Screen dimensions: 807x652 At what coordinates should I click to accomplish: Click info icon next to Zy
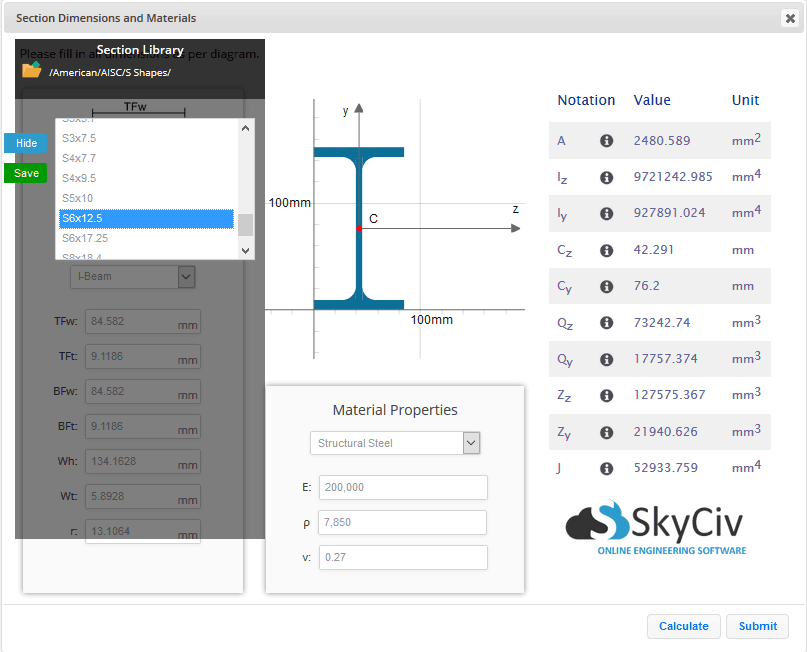click(606, 432)
